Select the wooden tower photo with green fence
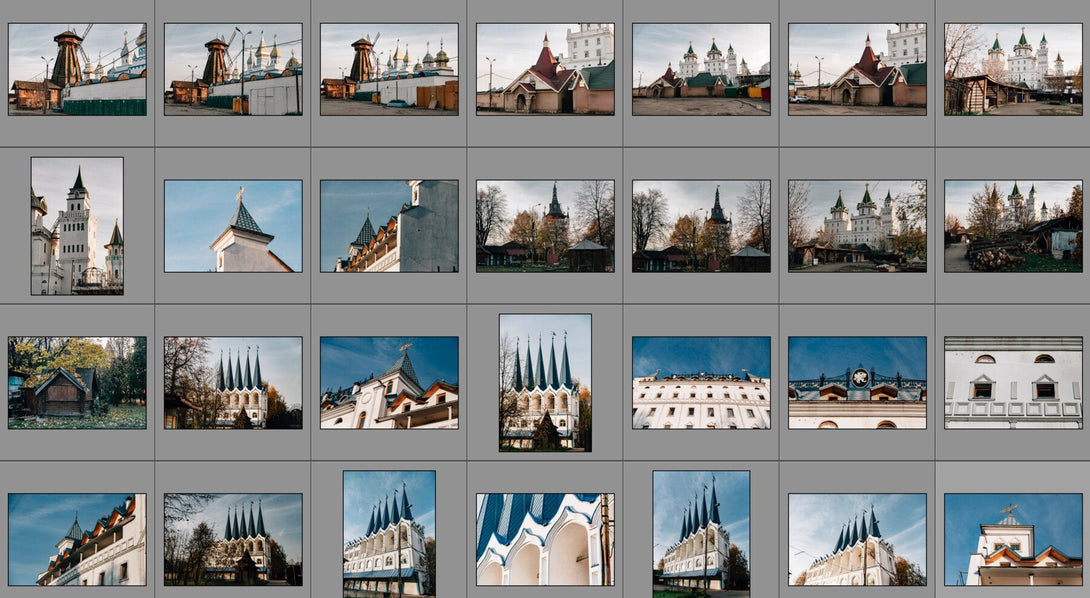This screenshot has width=1090, height=598. pos(77,69)
